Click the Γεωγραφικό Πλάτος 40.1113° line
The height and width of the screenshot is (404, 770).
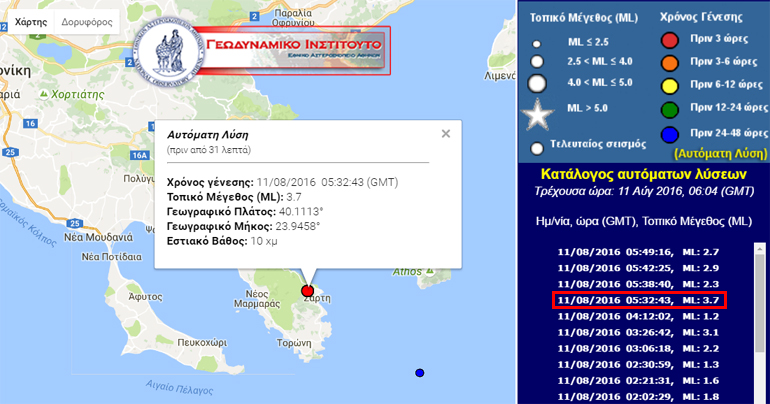pyautogui.click(x=245, y=212)
